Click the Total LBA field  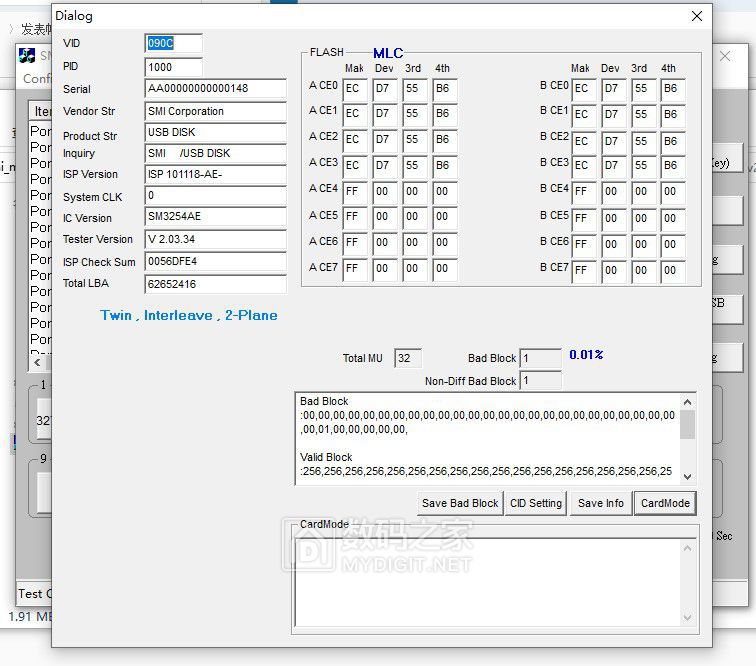click(215, 284)
